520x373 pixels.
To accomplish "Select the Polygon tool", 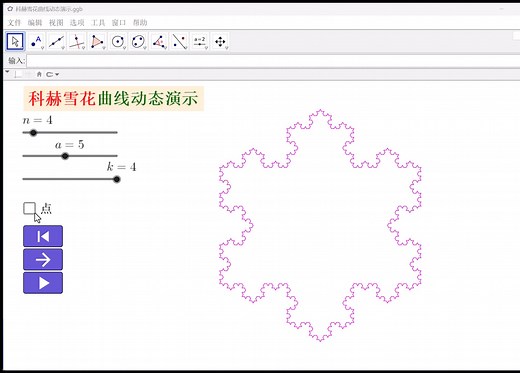I will (97, 42).
